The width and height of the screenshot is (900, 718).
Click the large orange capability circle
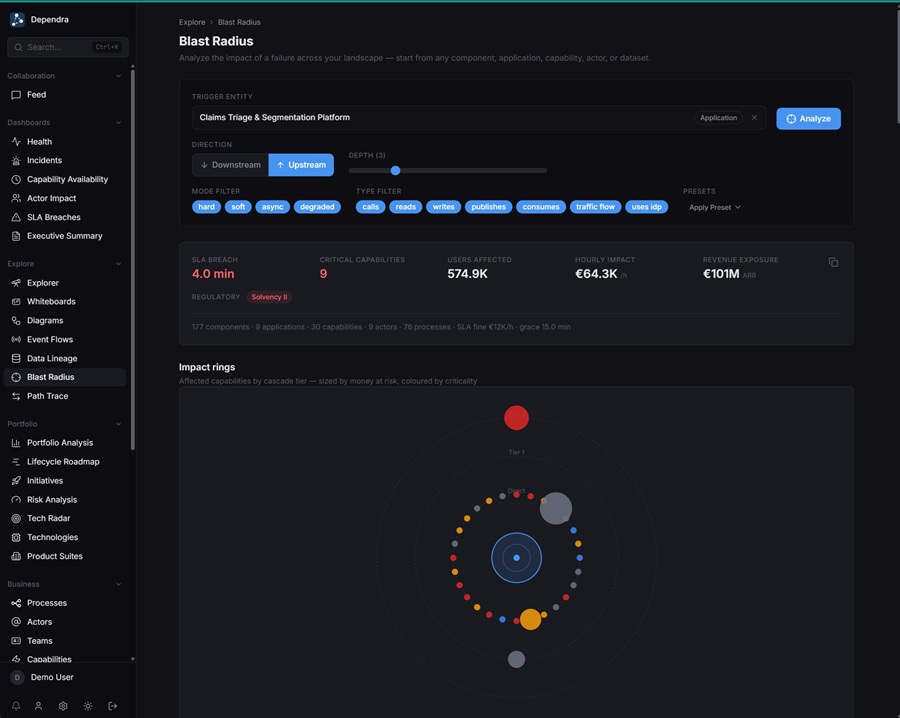(530, 619)
